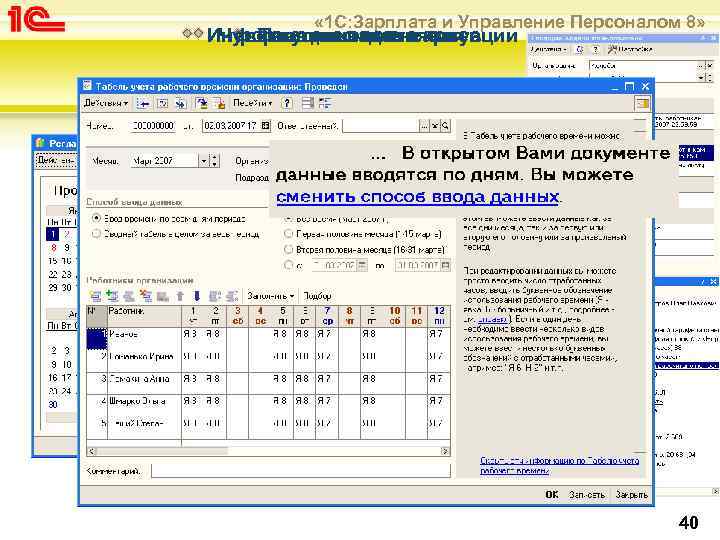Select radio 'Сводный табель в целом за весь период'
This screenshot has height=540, width=720.
click(96, 234)
